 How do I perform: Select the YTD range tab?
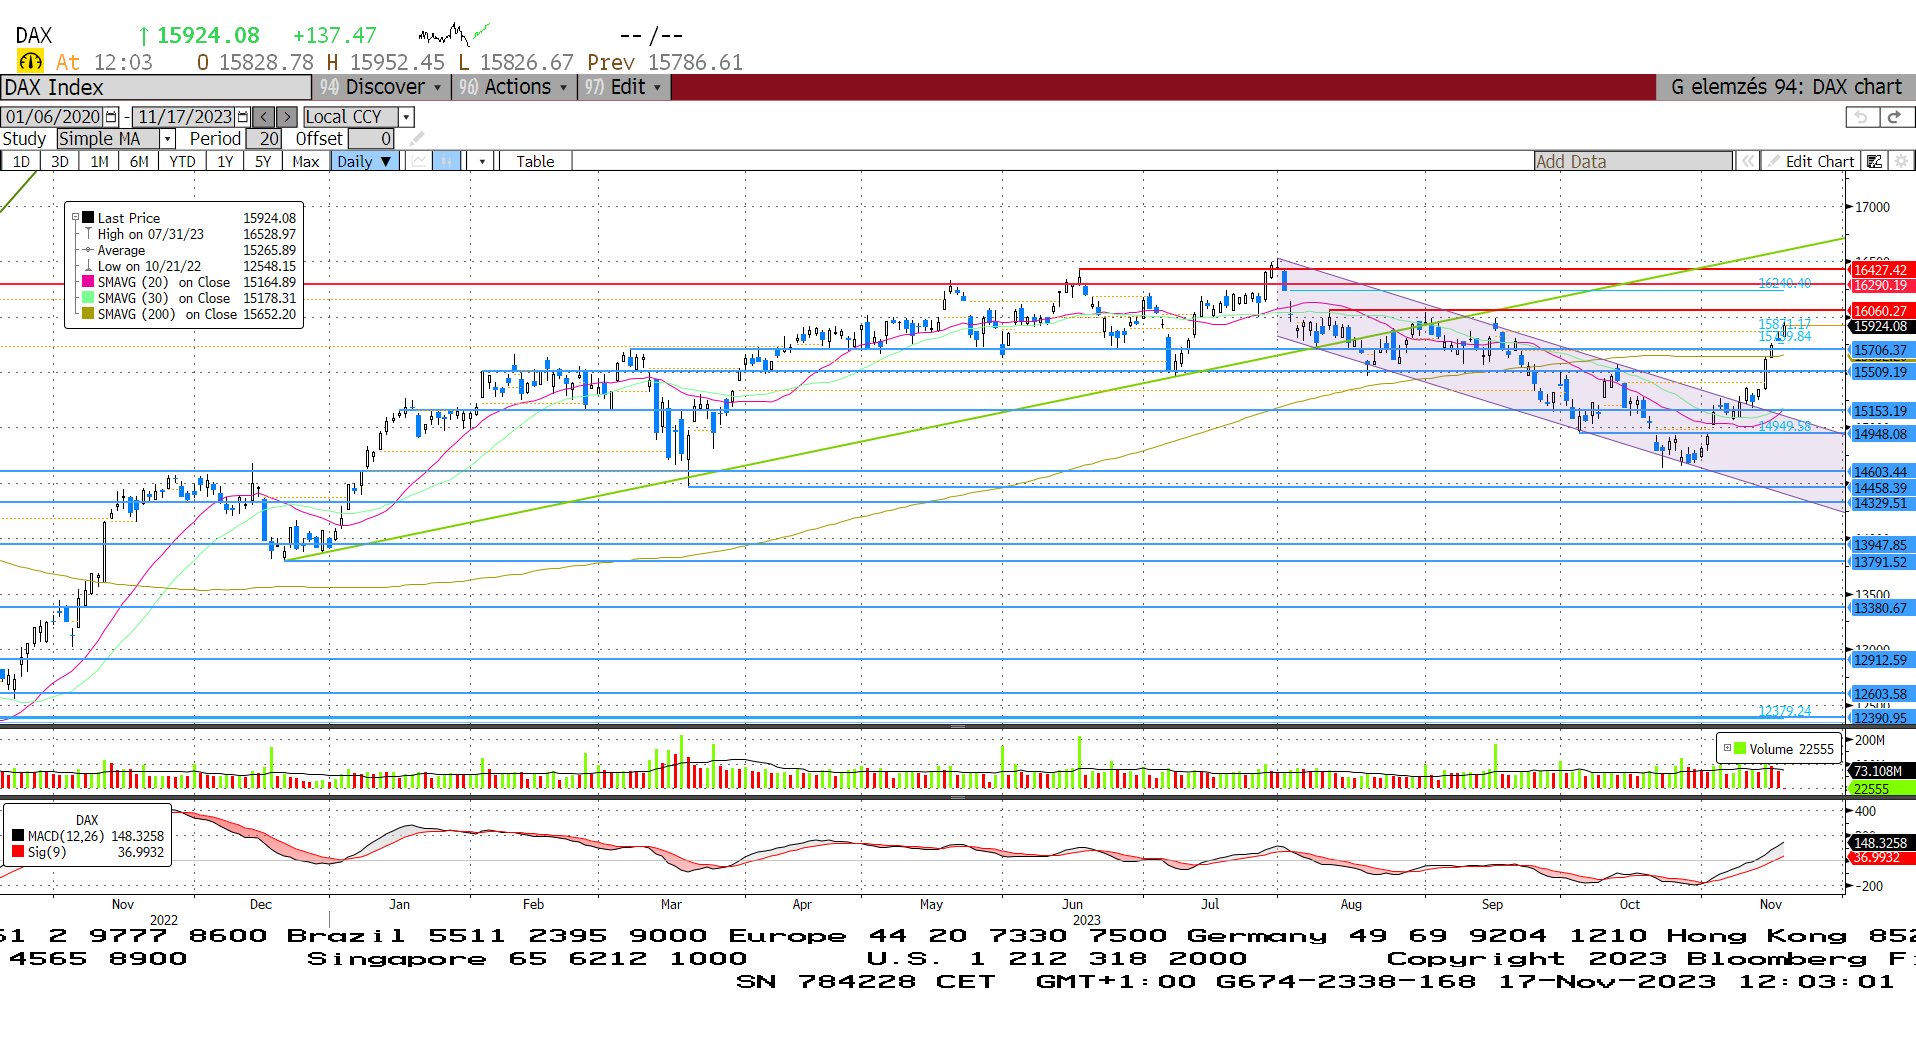[x=182, y=161]
